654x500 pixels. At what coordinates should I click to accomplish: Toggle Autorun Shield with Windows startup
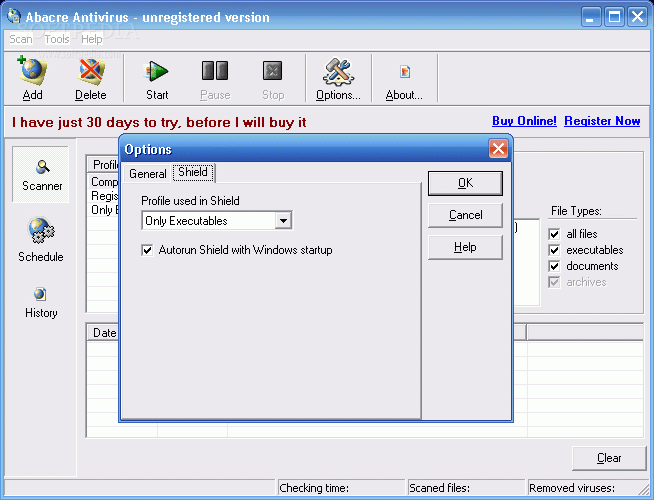click(x=147, y=250)
